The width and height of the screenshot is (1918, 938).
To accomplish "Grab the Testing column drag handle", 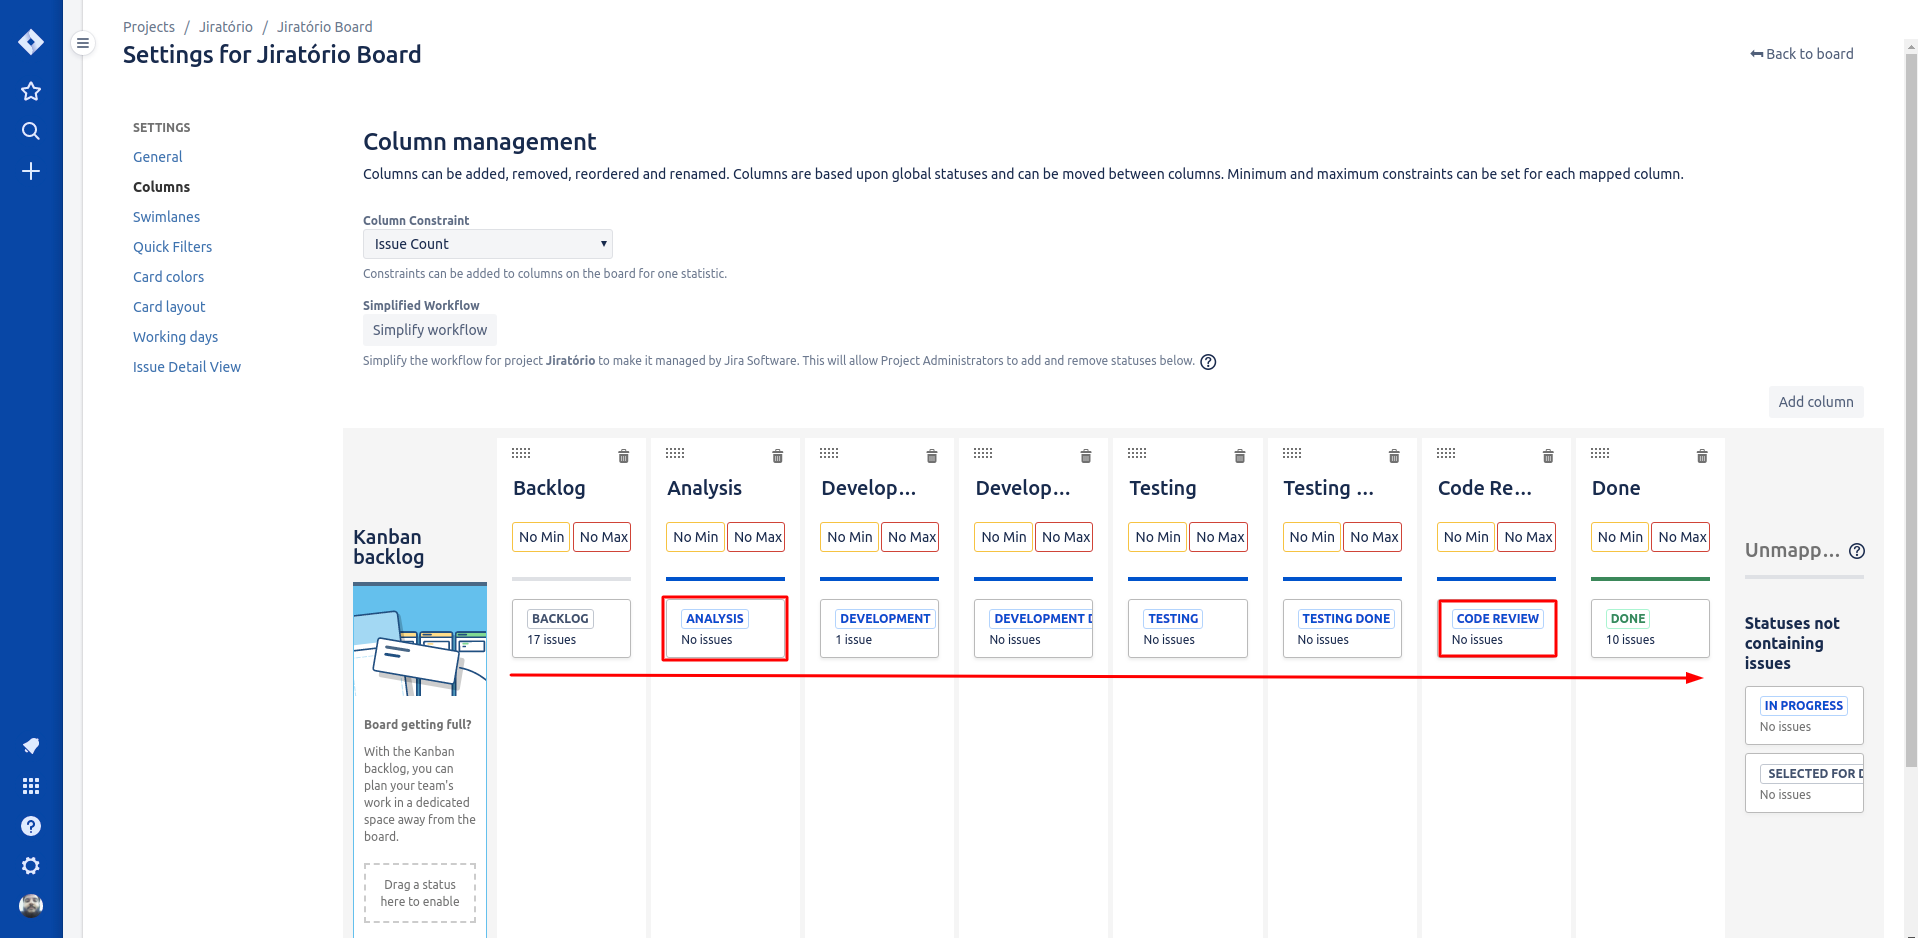I will (x=1137, y=453).
